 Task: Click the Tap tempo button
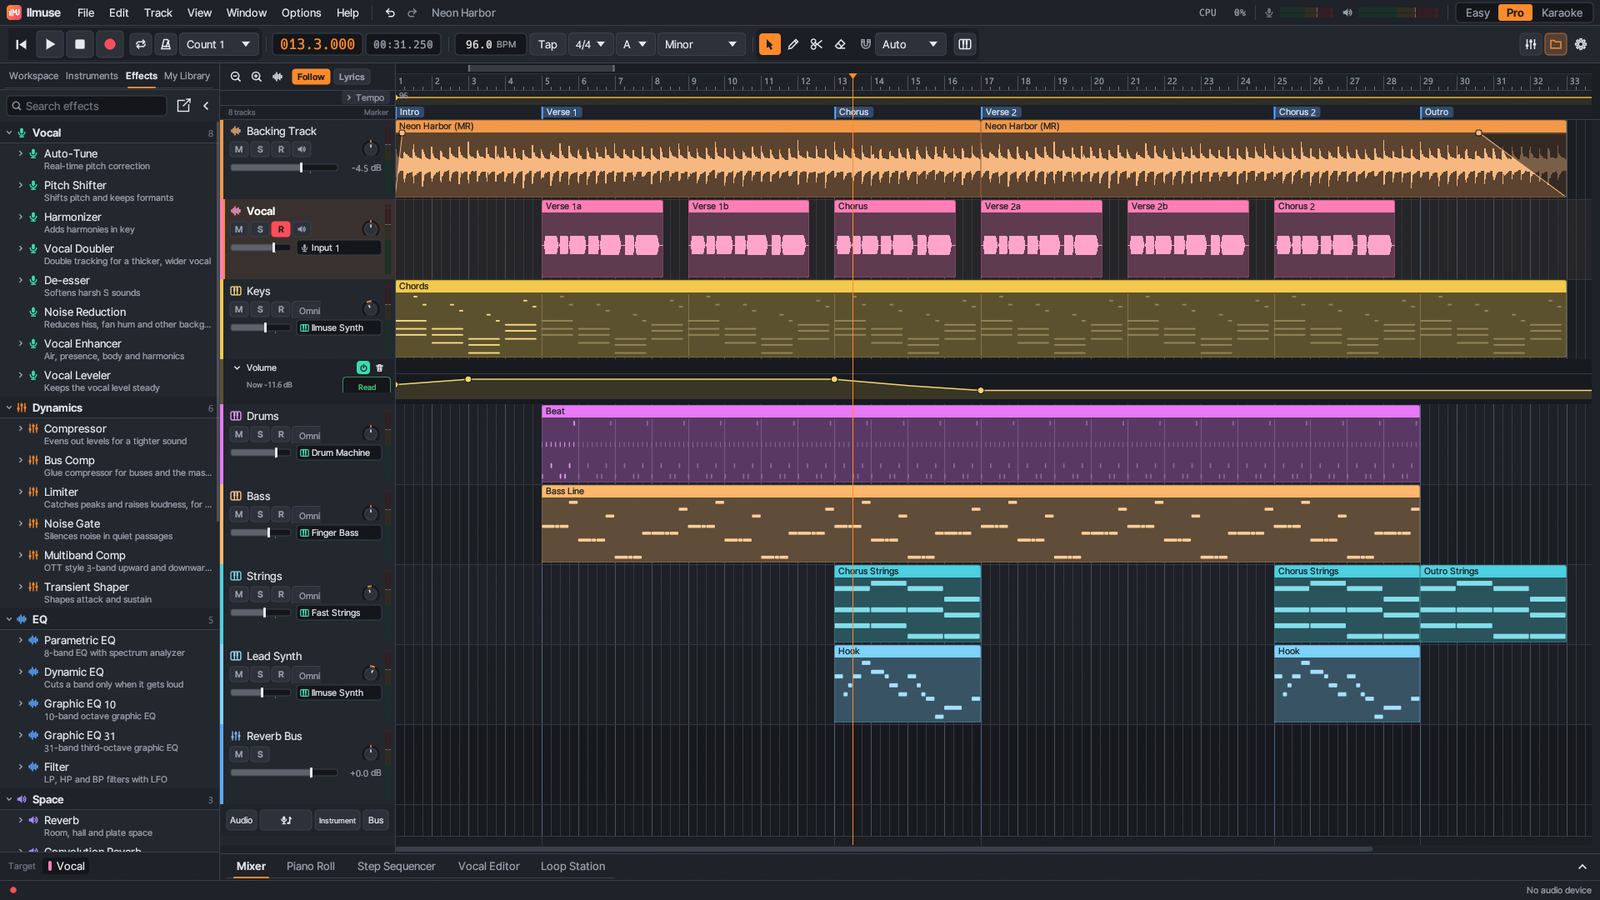[x=548, y=44]
